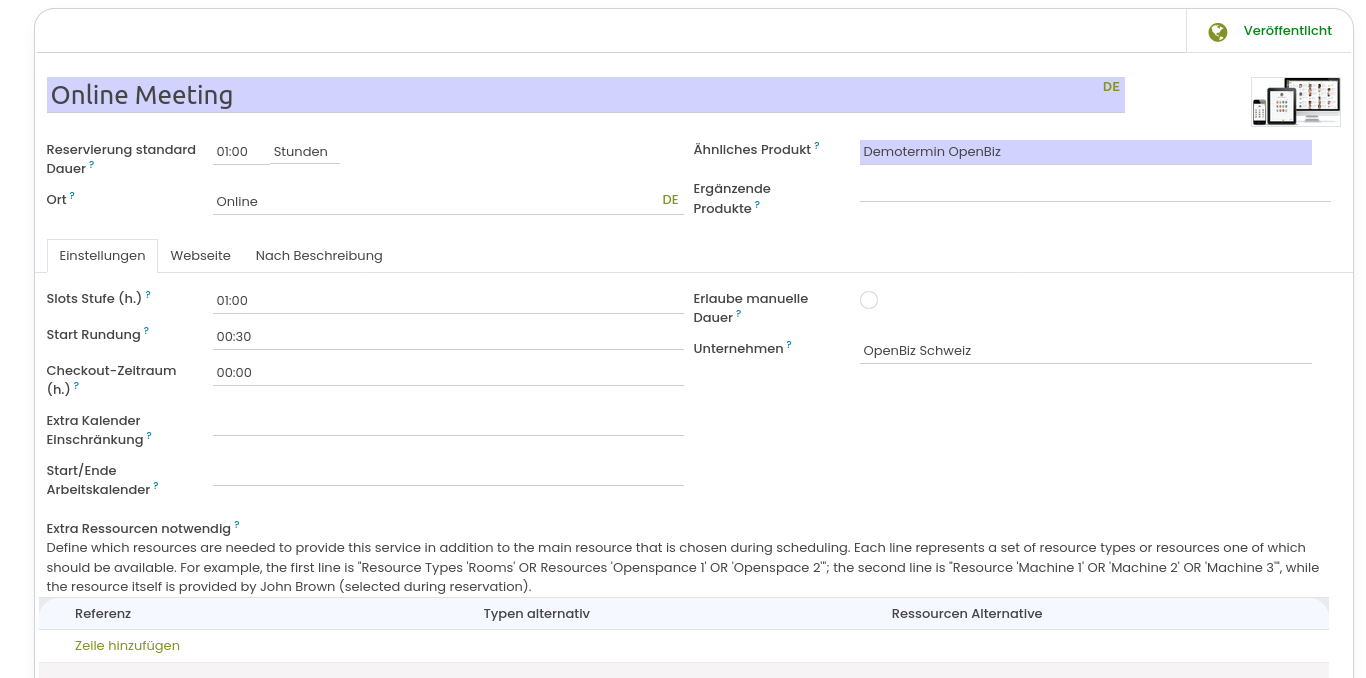Open the Nach Beschreibung tab
The width and height of the screenshot is (1366, 678).
[x=319, y=256]
